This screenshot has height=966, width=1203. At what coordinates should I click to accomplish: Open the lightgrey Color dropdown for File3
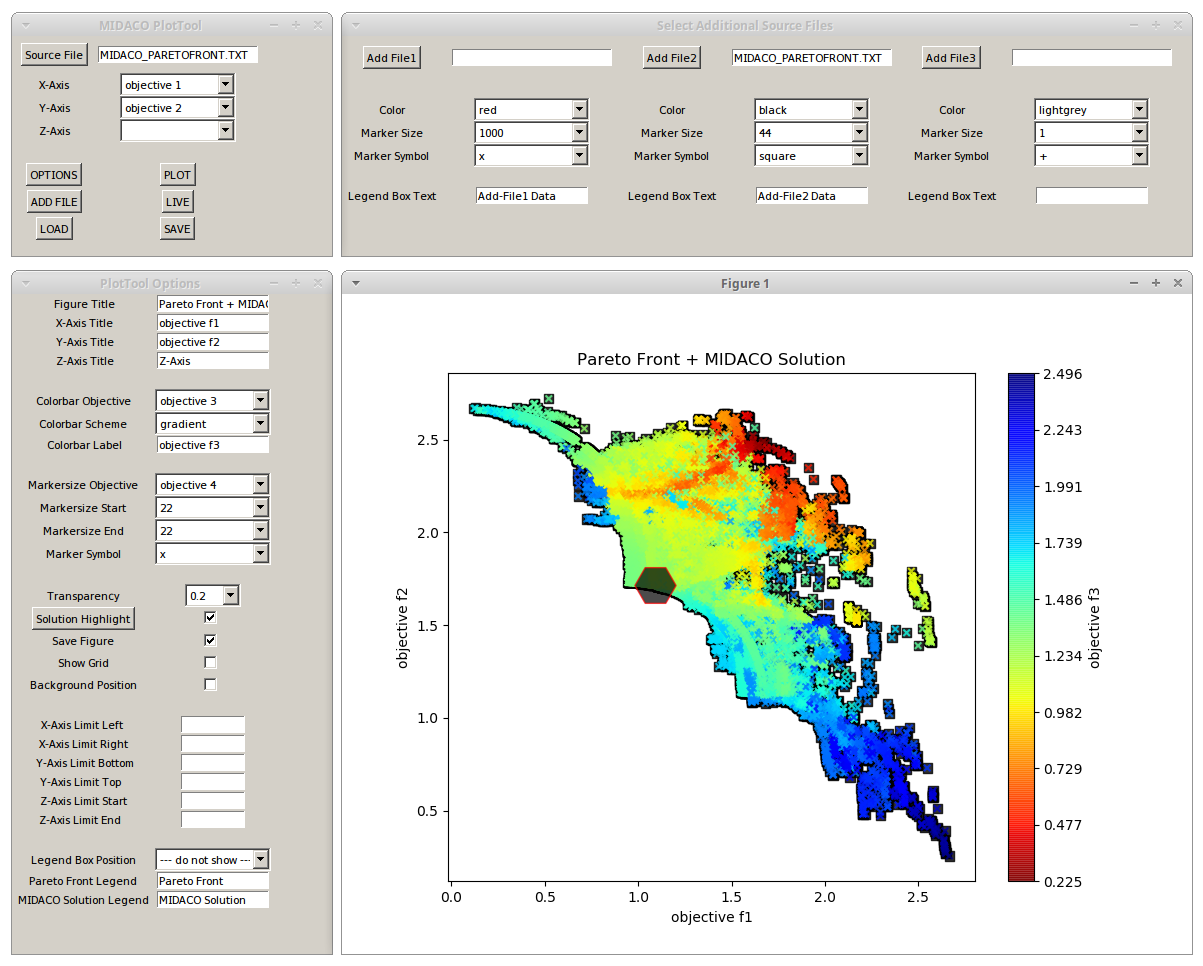pos(1091,110)
